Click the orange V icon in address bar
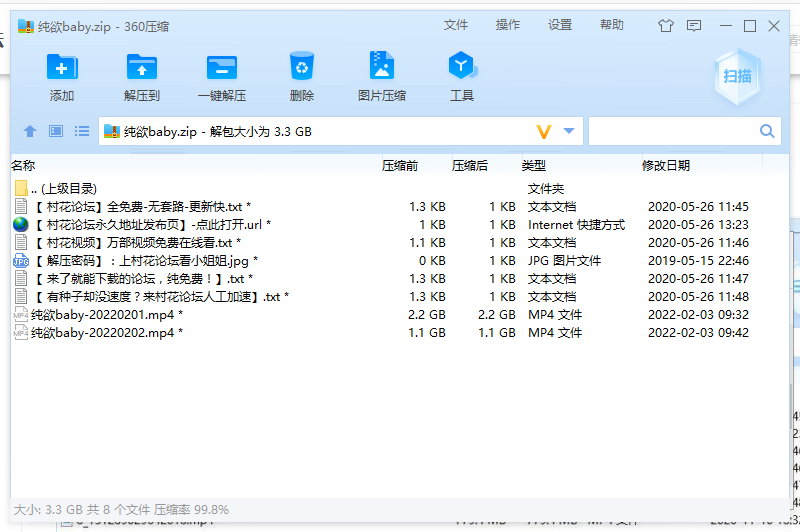The image size is (800, 532). coord(544,132)
